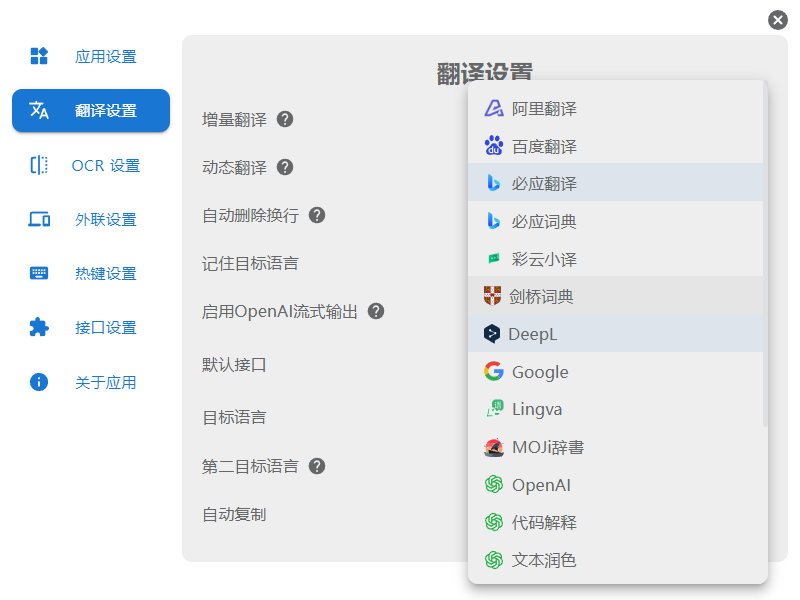This screenshot has height=600, width=800.
Task: Click the 接口设置 puzzle piece icon
Action: click(39, 327)
